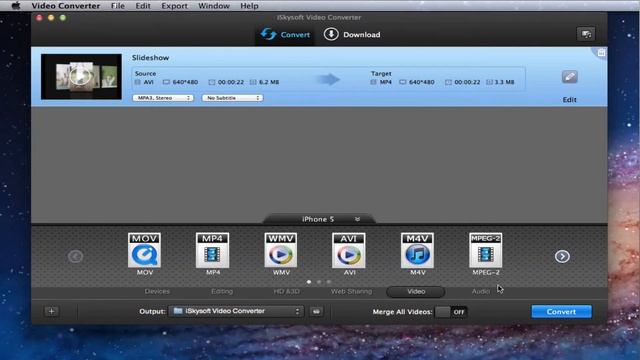This screenshot has height=360, width=640.
Task: Click the Edit label
Action: [569, 100]
